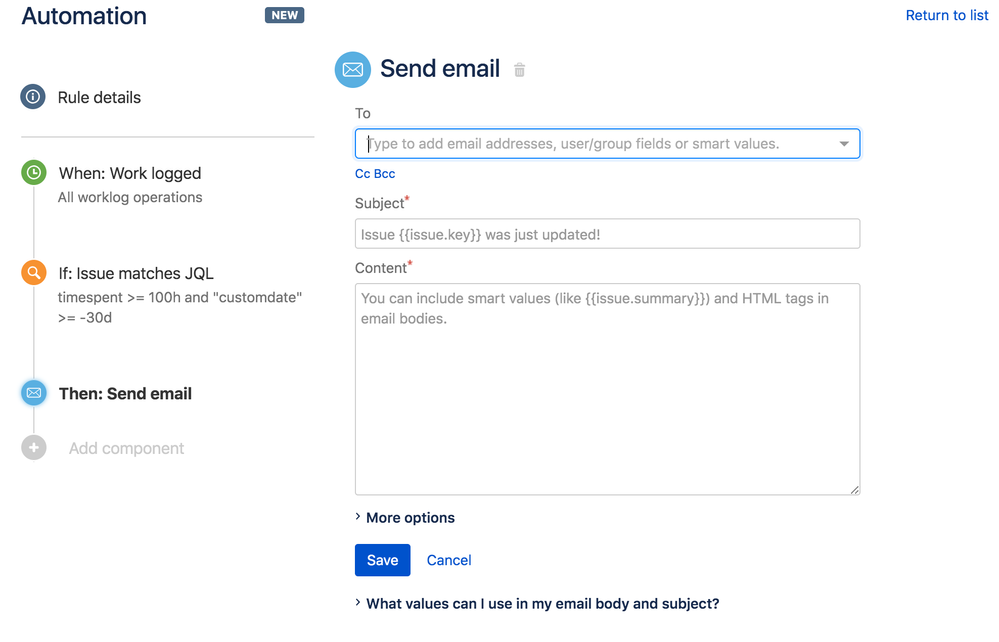Image resolution: width=999 pixels, height=642 pixels.
Task: Click the envelope icon on Then: Send email step
Action: pos(33,393)
